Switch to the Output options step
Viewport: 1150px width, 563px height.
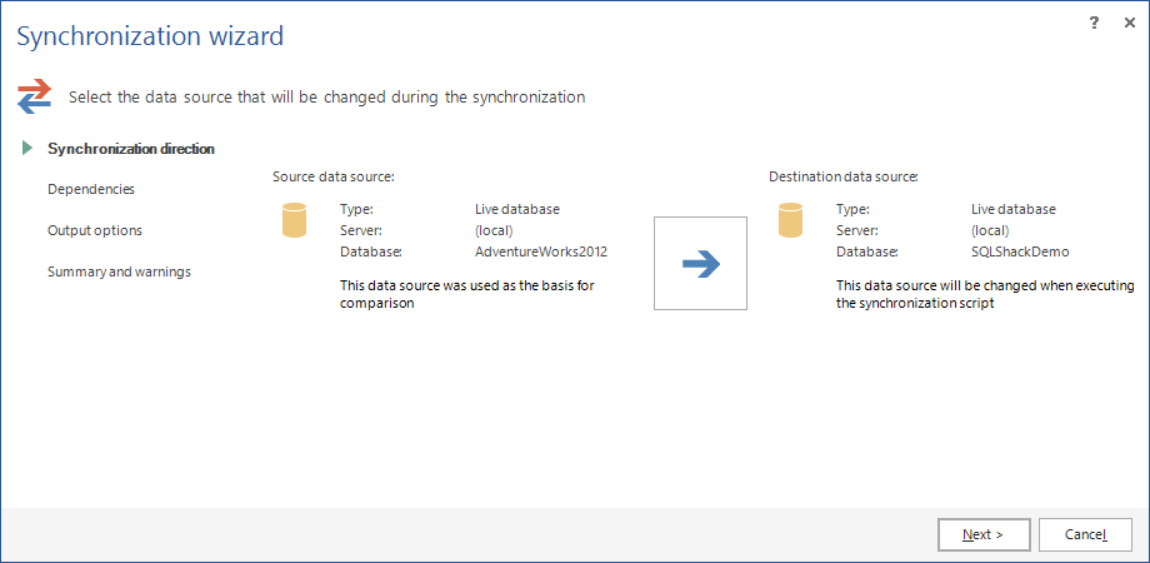click(x=95, y=230)
